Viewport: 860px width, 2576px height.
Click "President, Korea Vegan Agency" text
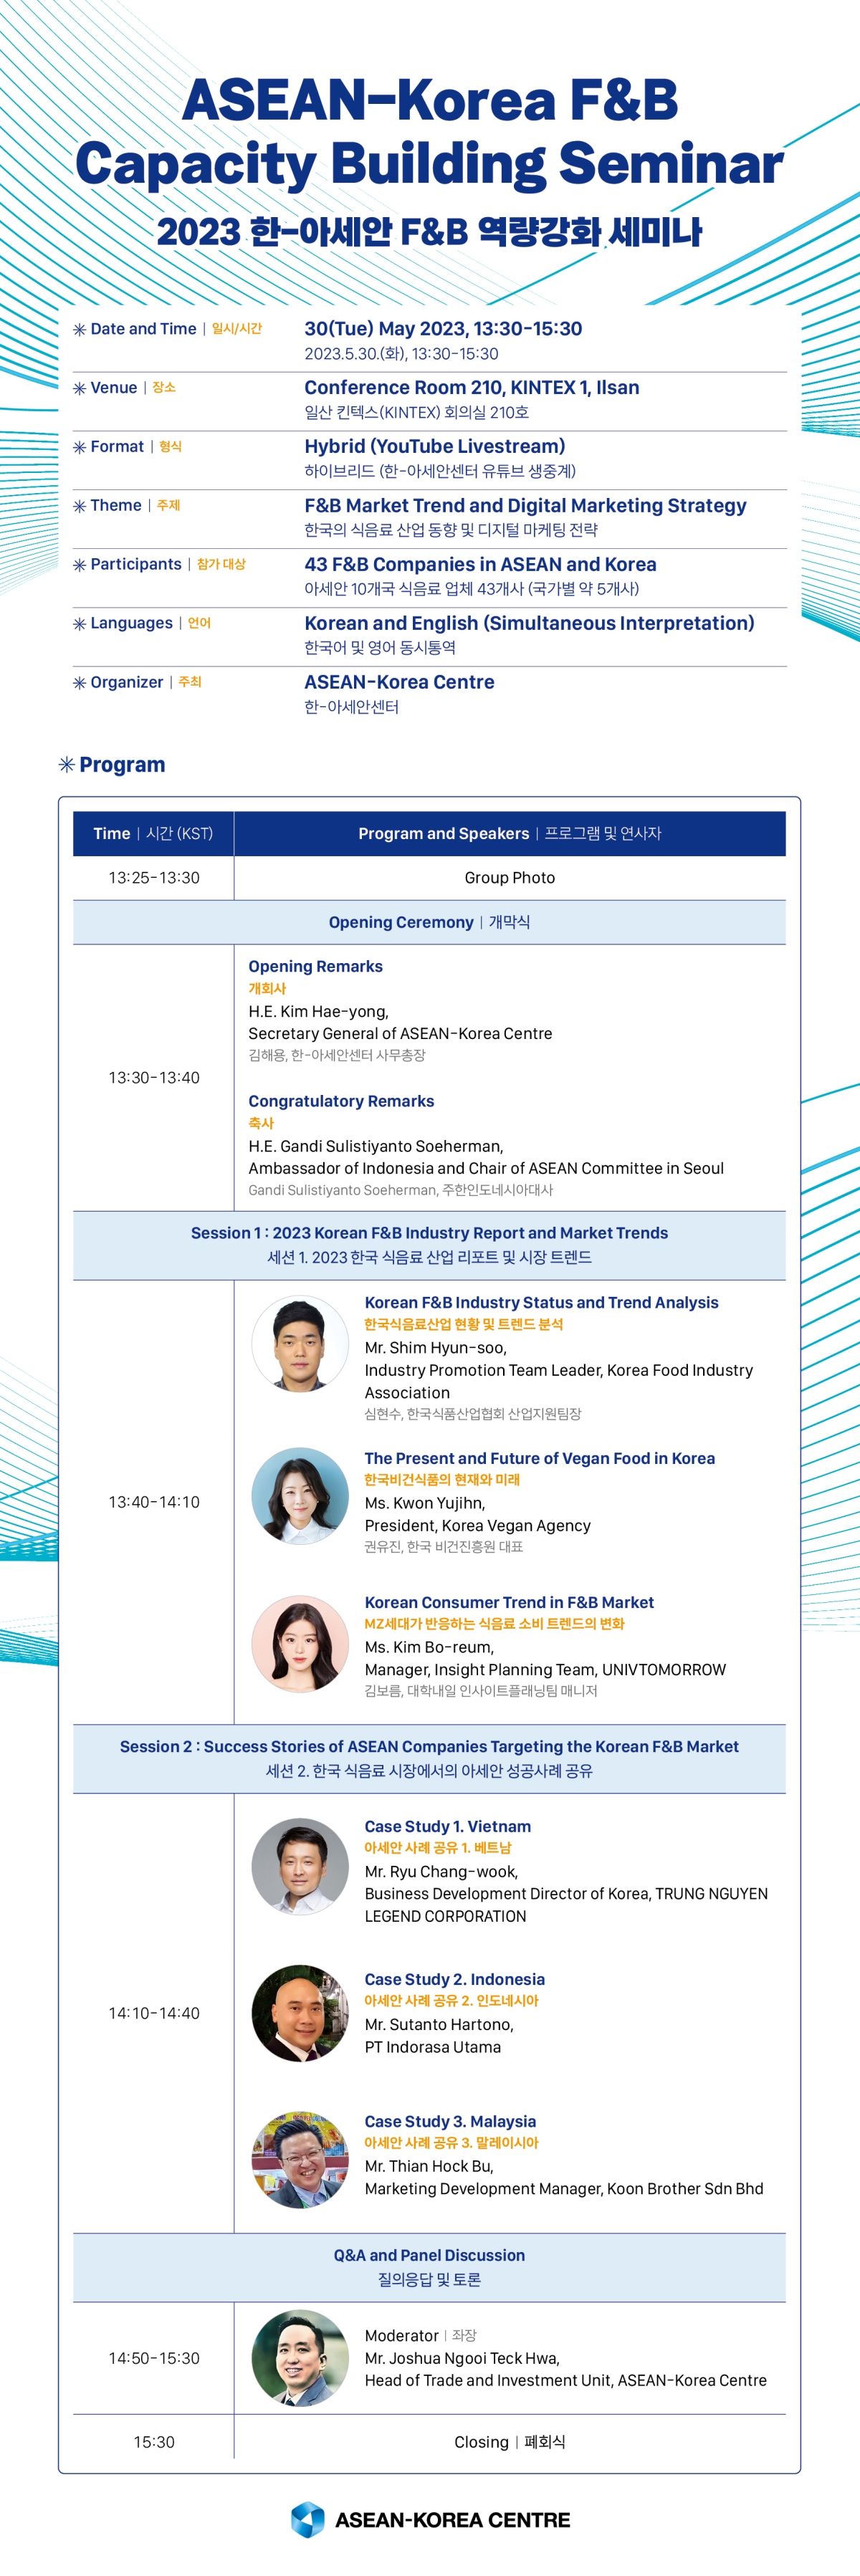[x=477, y=1526]
